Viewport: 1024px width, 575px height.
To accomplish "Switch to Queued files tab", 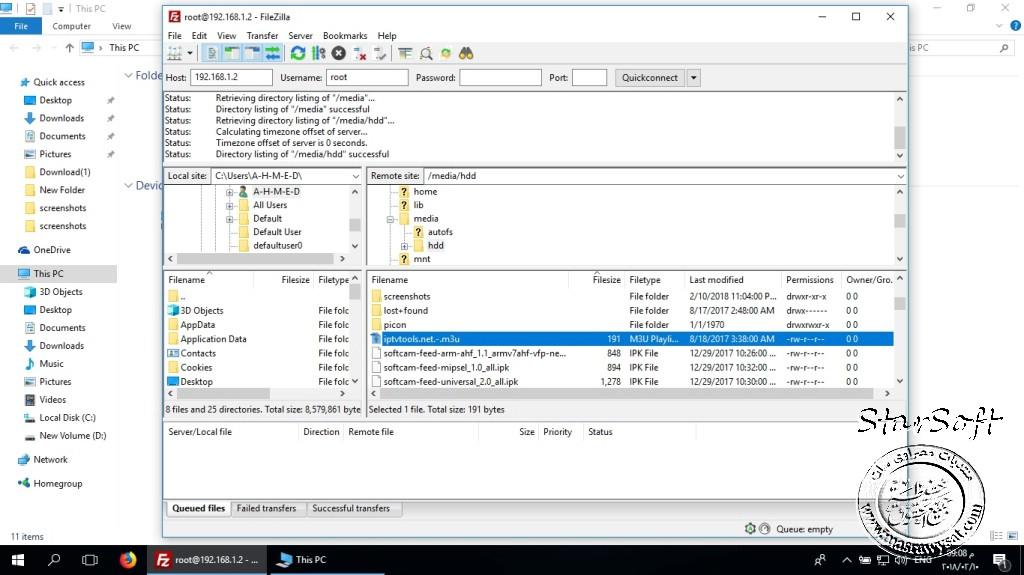I will point(198,508).
